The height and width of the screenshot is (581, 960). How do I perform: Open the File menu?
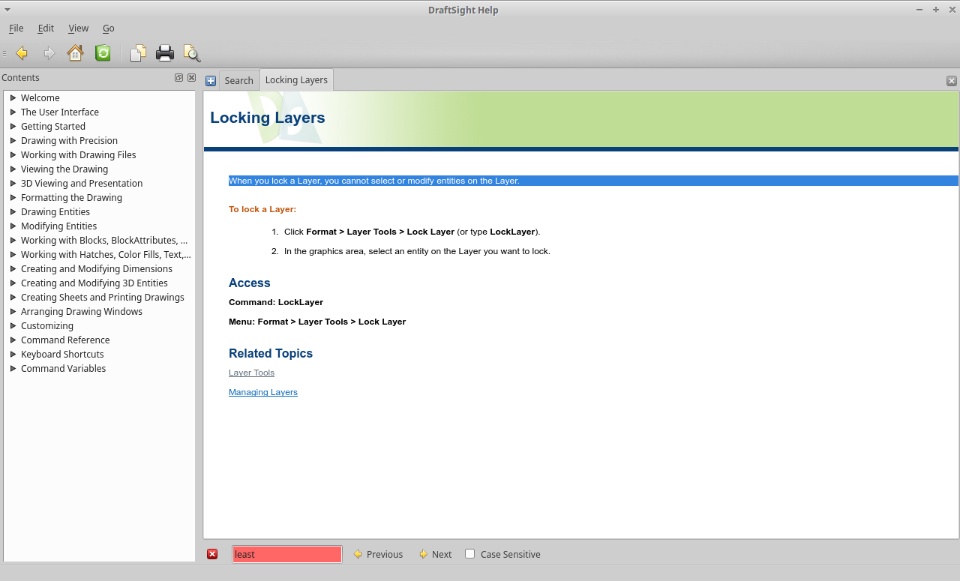(x=16, y=28)
